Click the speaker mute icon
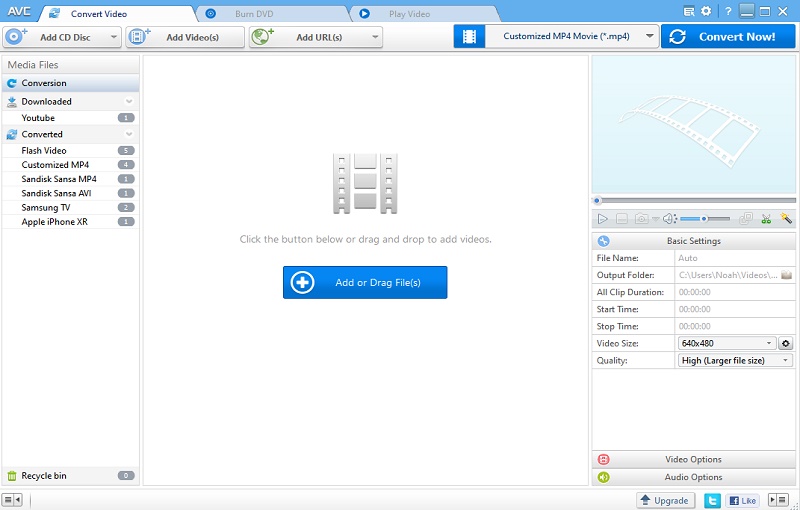Image resolution: width=800 pixels, height=510 pixels. pyautogui.click(x=669, y=219)
